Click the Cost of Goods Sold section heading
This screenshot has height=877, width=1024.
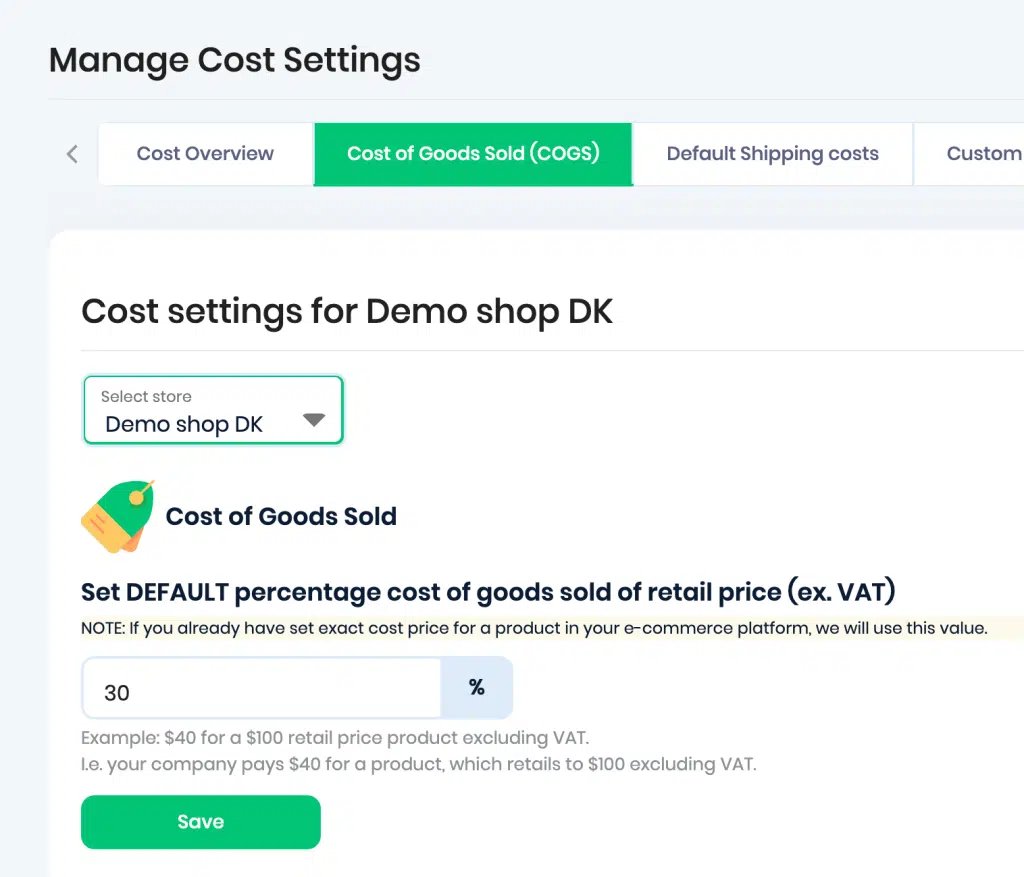(281, 517)
